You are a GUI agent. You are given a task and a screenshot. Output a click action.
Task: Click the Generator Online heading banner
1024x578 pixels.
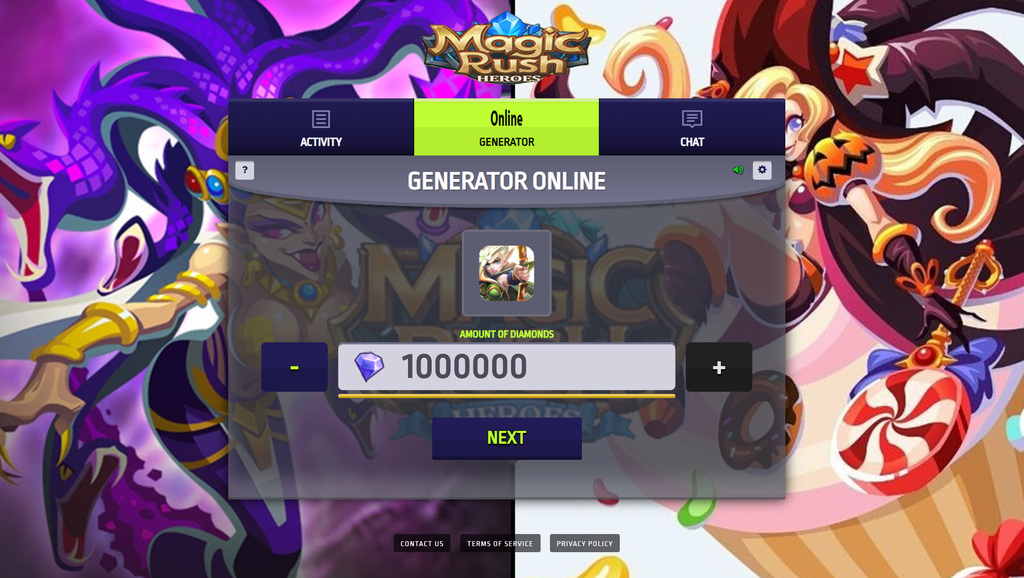point(507,181)
